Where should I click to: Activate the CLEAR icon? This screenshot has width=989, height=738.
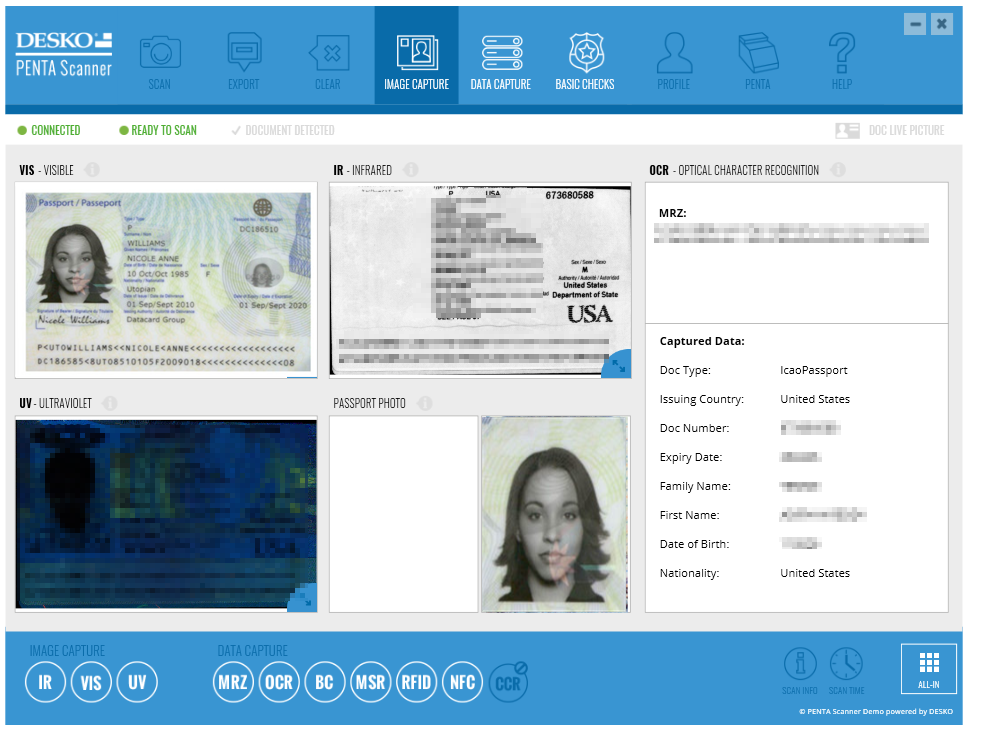(328, 55)
